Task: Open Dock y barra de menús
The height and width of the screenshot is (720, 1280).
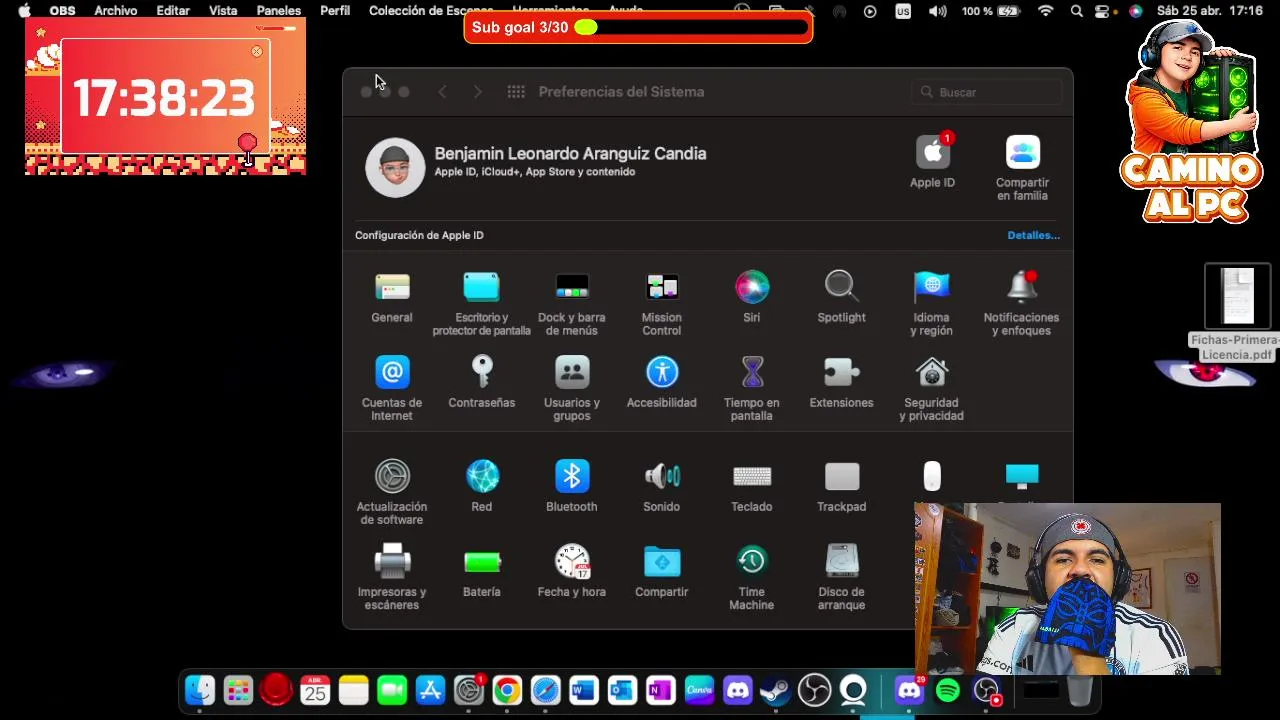Action: click(571, 303)
